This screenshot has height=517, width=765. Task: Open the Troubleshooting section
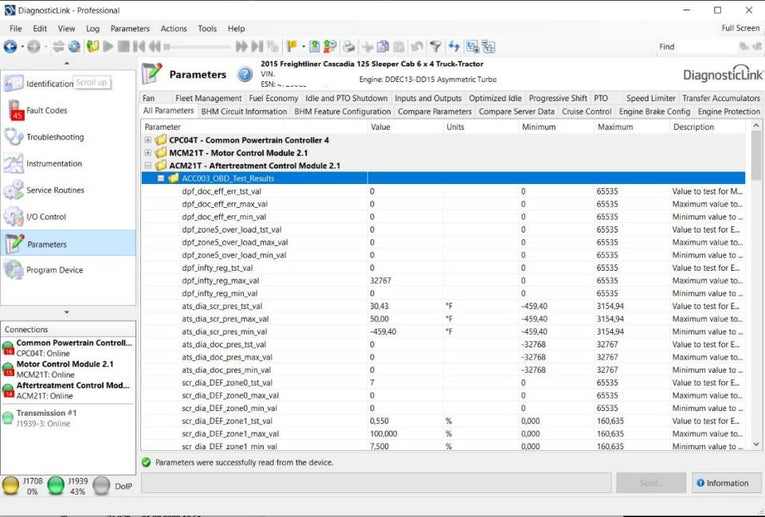(x=54, y=137)
